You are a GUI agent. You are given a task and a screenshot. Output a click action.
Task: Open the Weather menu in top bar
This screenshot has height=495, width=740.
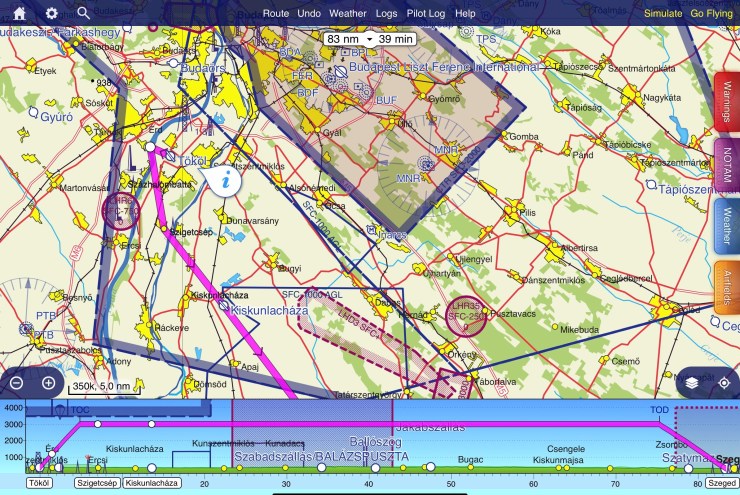(348, 14)
